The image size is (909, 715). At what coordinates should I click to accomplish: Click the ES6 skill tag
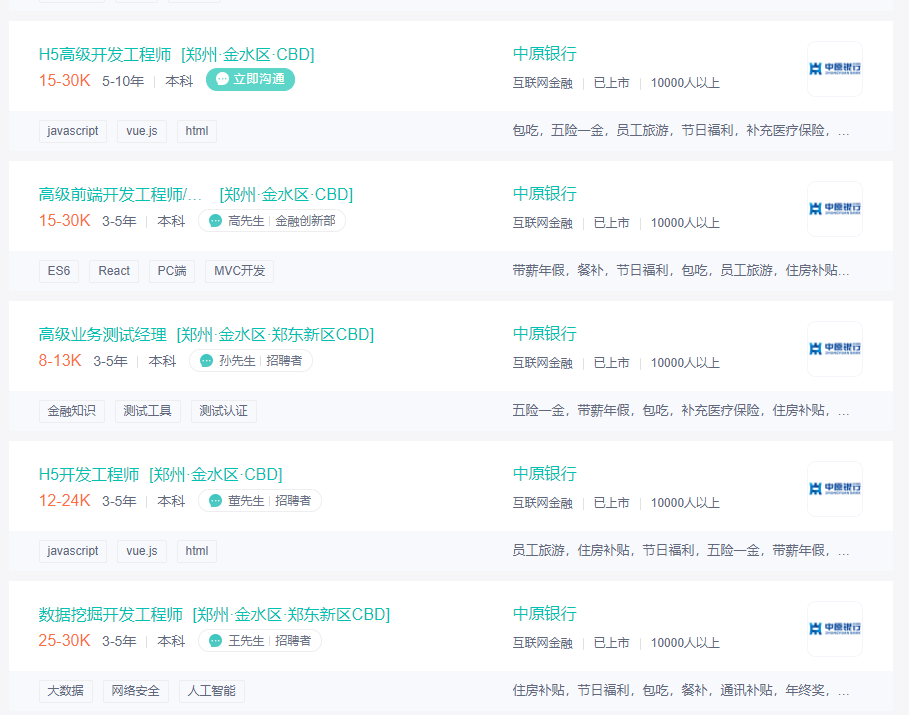tap(59, 271)
